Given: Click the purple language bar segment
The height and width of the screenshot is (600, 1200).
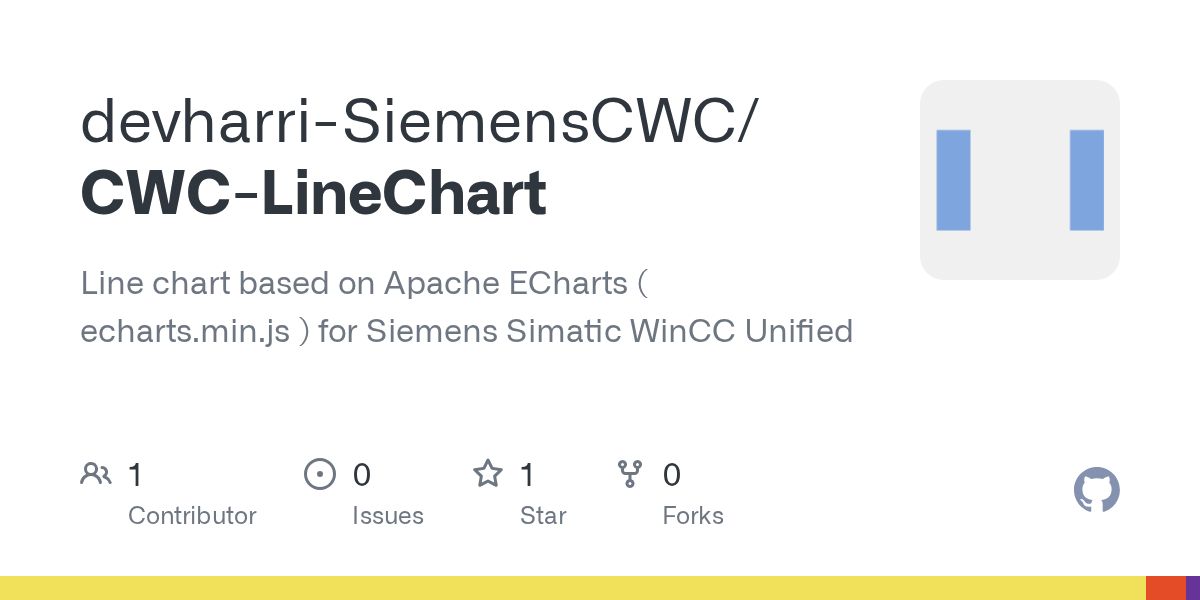Looking at the screenshot, I should click(x=1193, y=588).
